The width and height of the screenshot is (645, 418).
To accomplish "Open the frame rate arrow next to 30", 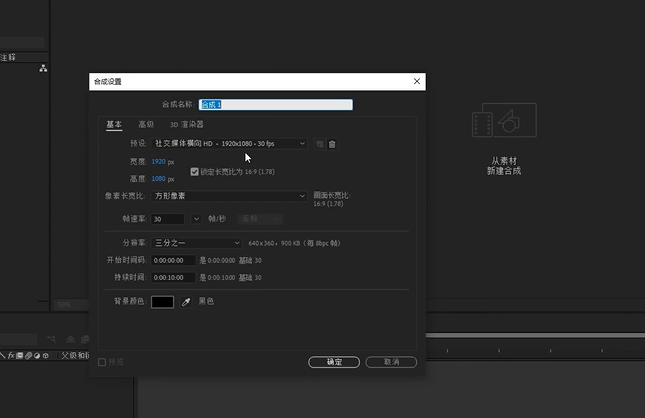I will (196, 218).
